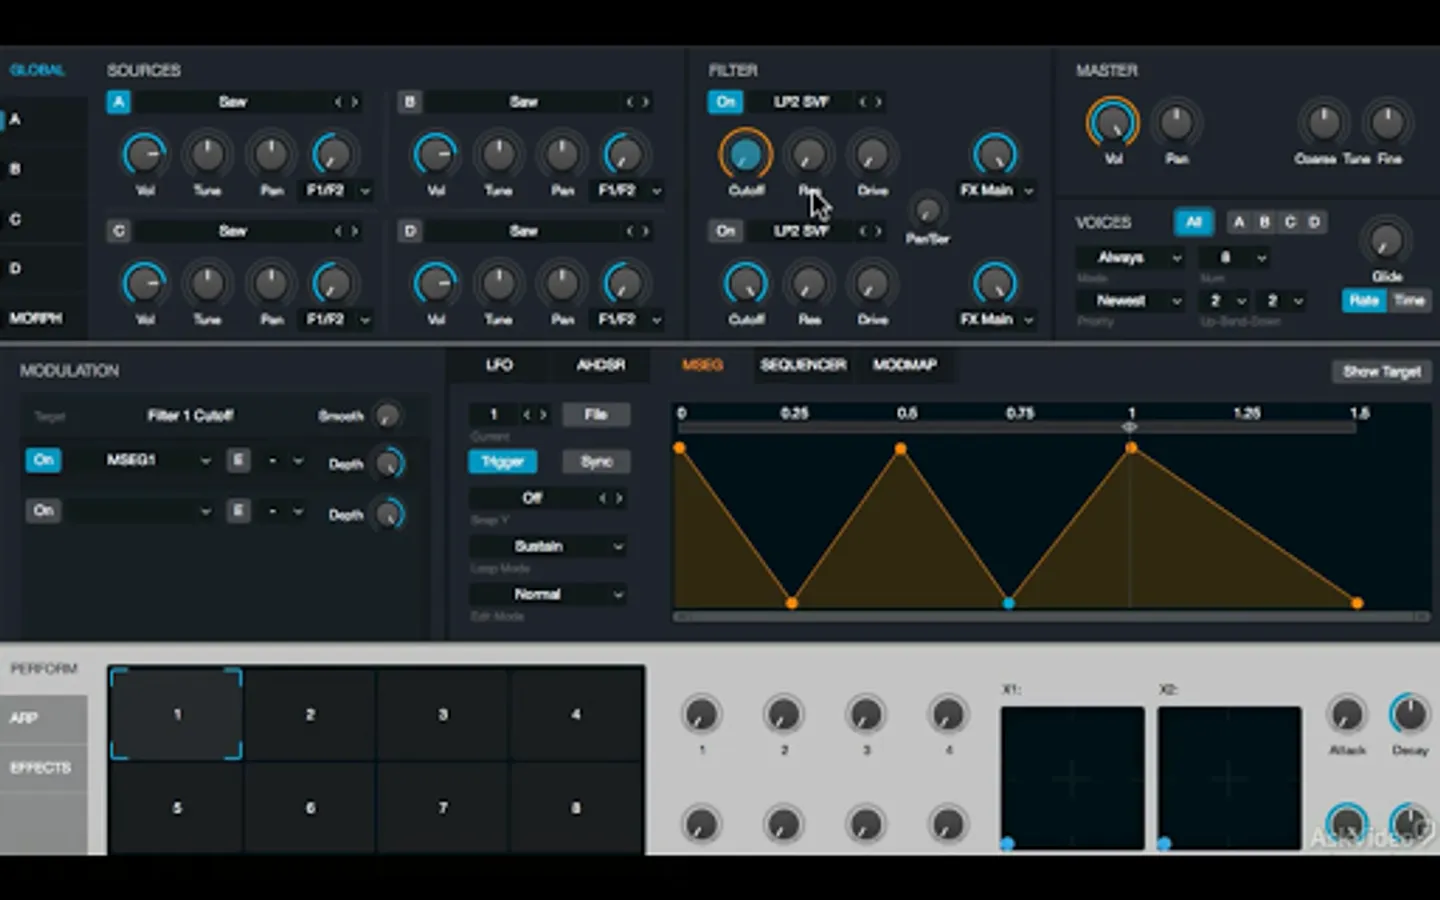Open the SEQUENCER tab
The image size is (1440, 900).
point(802,365)
